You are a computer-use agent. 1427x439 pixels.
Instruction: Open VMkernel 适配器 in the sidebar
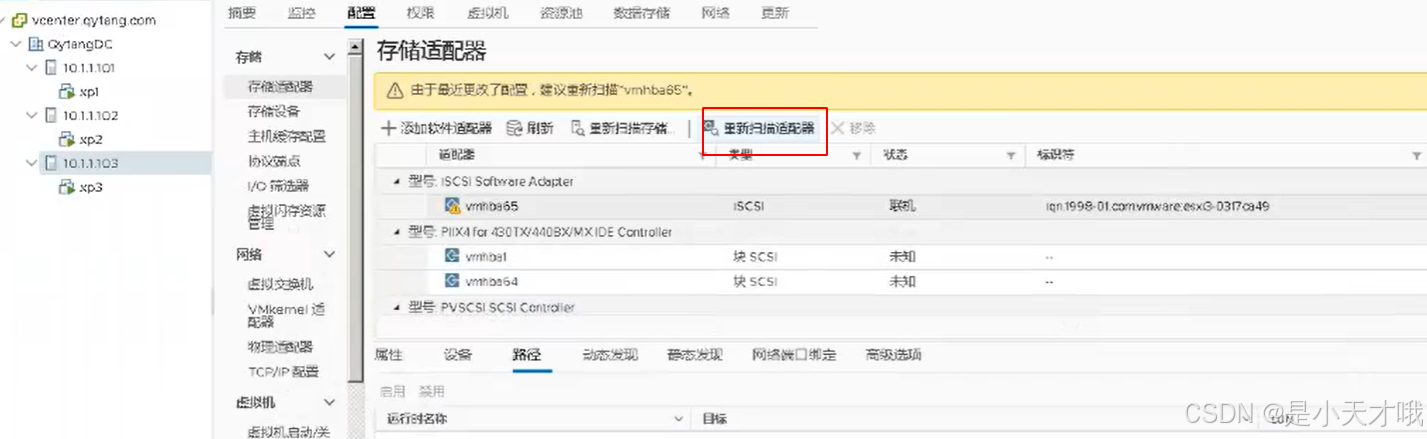286,316
